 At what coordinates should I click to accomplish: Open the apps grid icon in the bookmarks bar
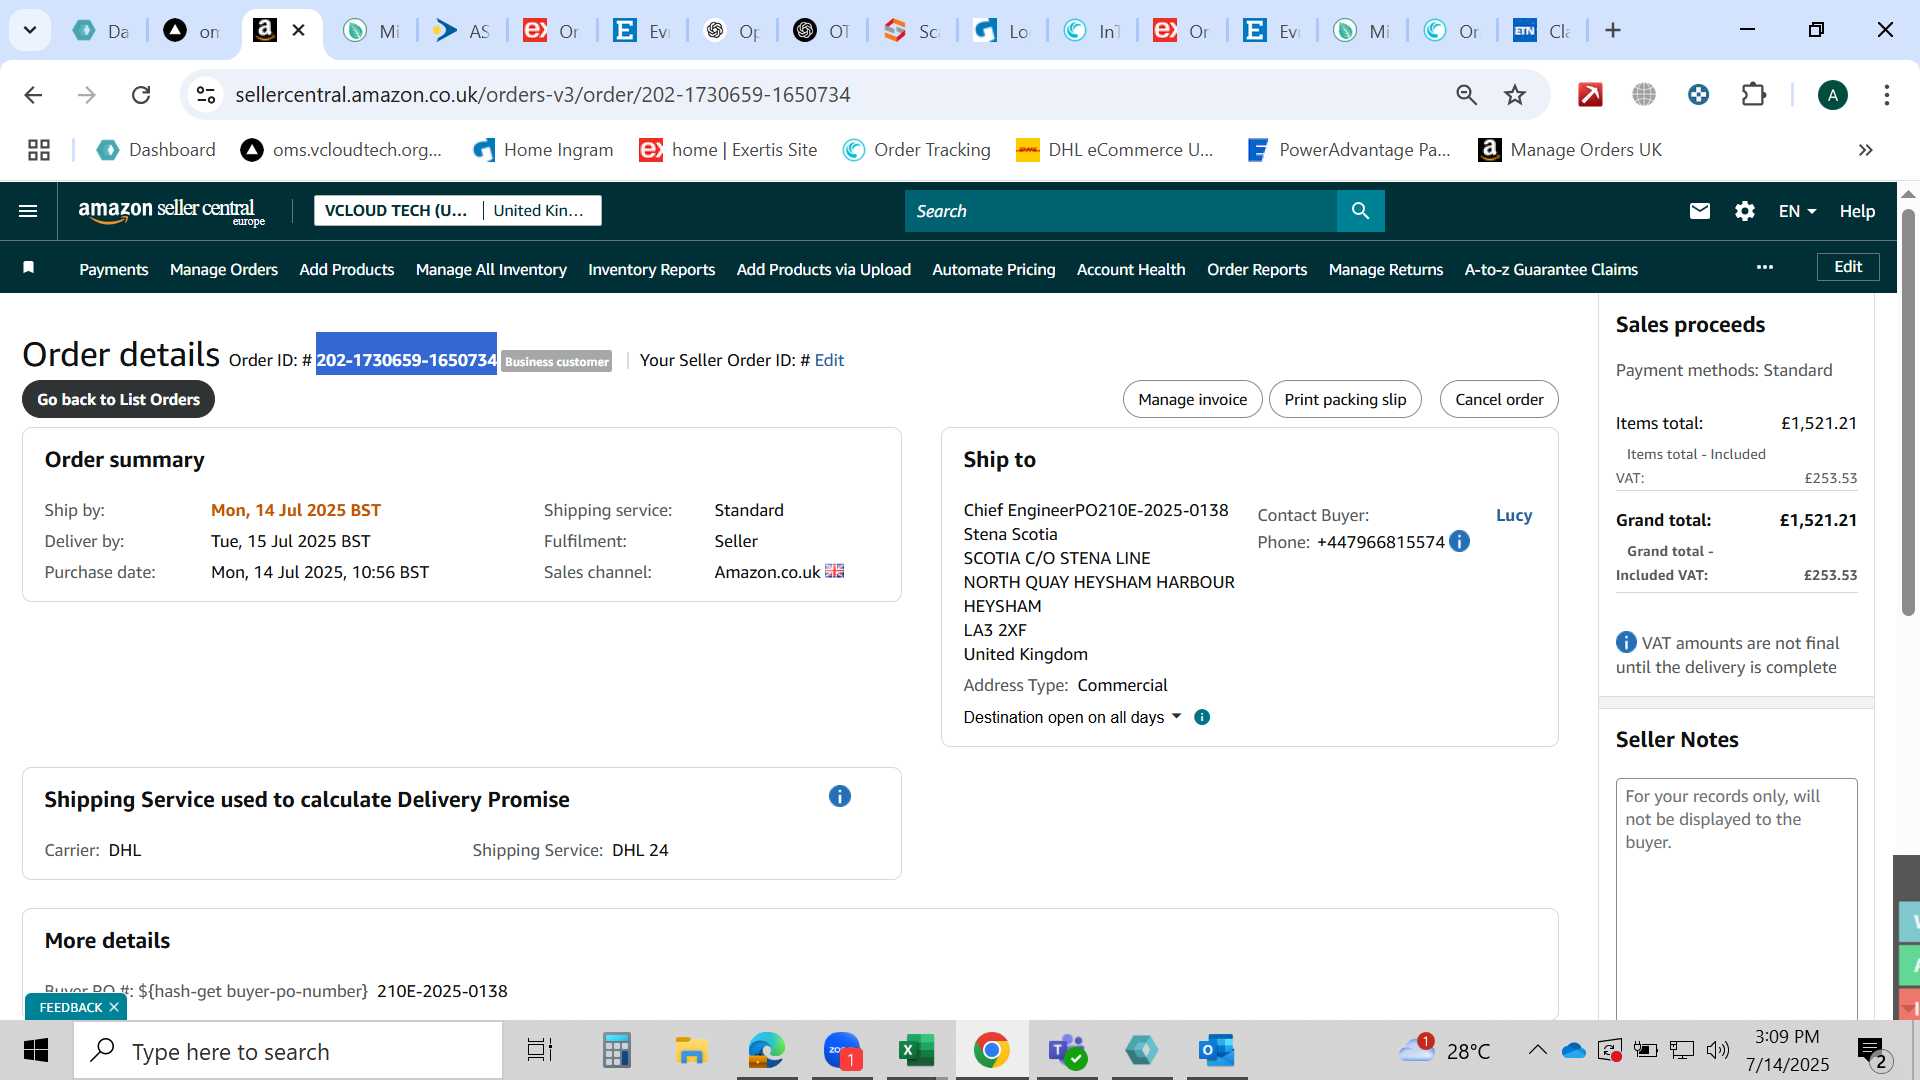[39, 150]
